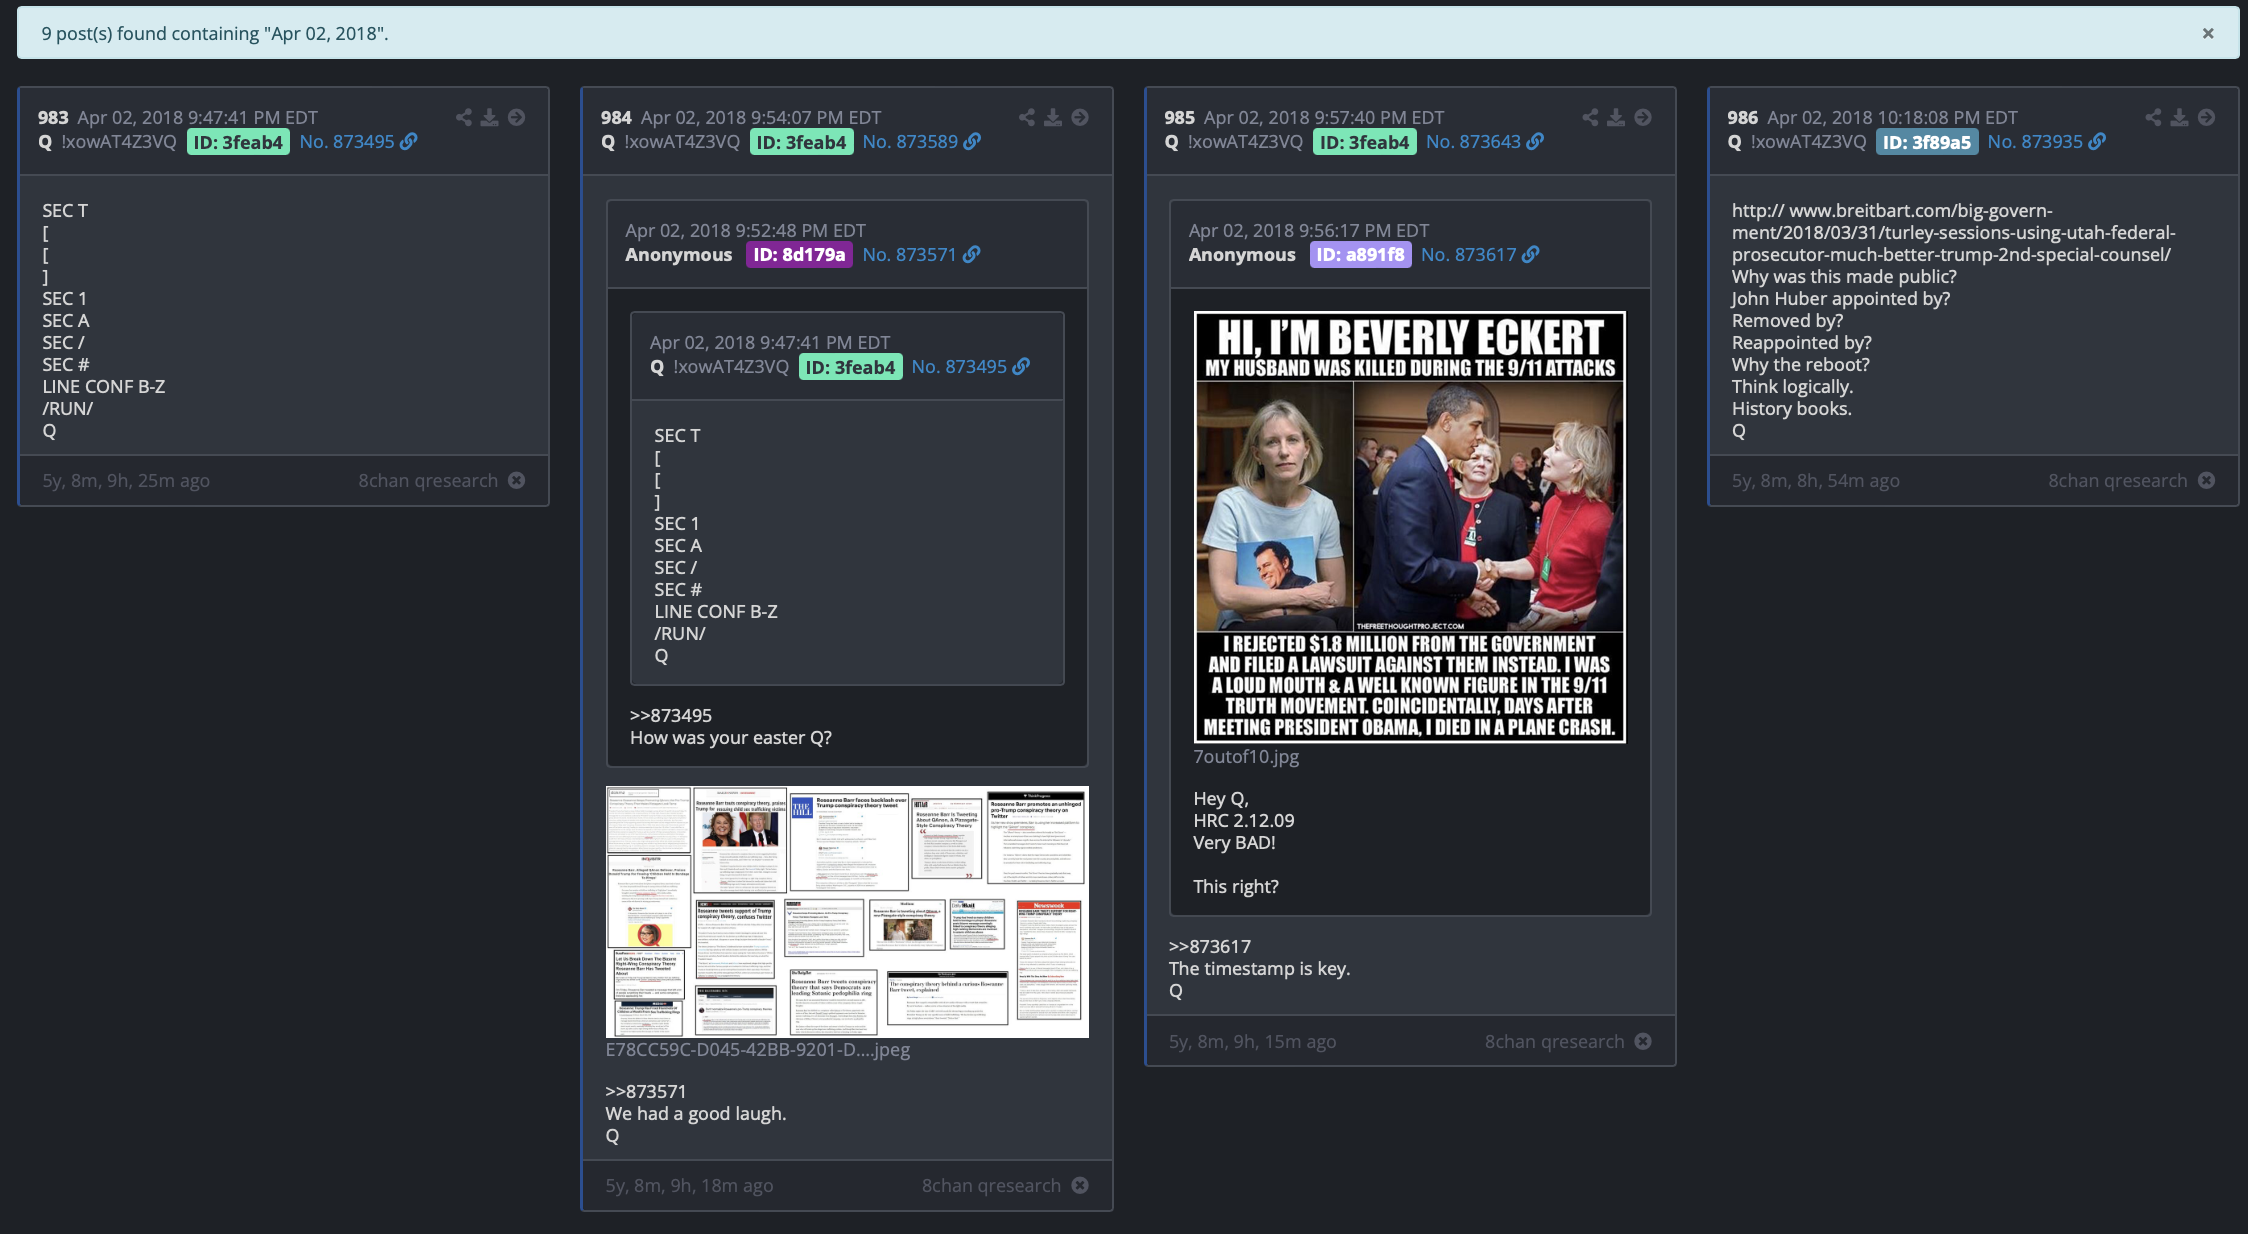
Task: Open the news articles collage image in post 984
Action: pyautogui.click(x=847, y=912)
